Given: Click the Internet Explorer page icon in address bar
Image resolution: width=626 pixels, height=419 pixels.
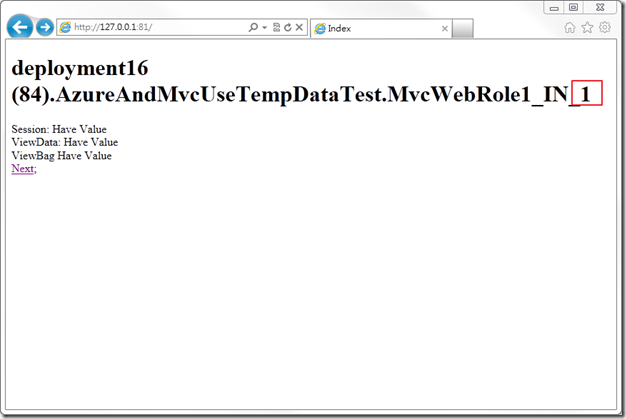Looking at the screenshot, I should 65,27.
